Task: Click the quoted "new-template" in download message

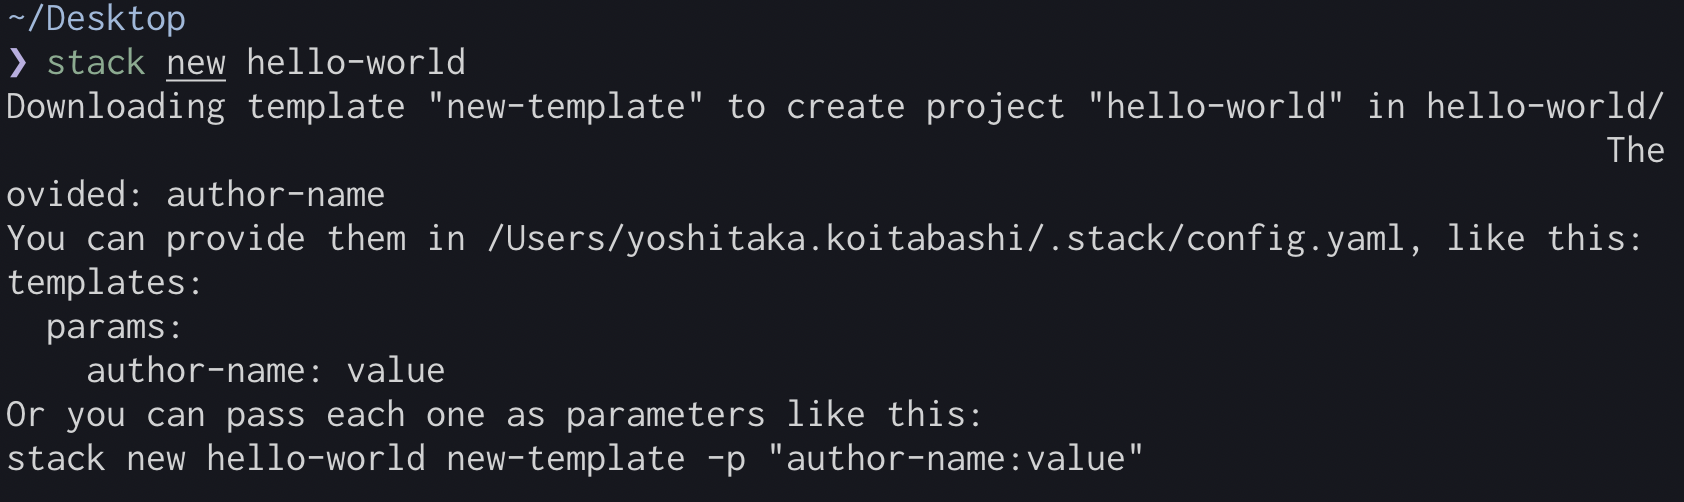Action: [x=566, y=107]
